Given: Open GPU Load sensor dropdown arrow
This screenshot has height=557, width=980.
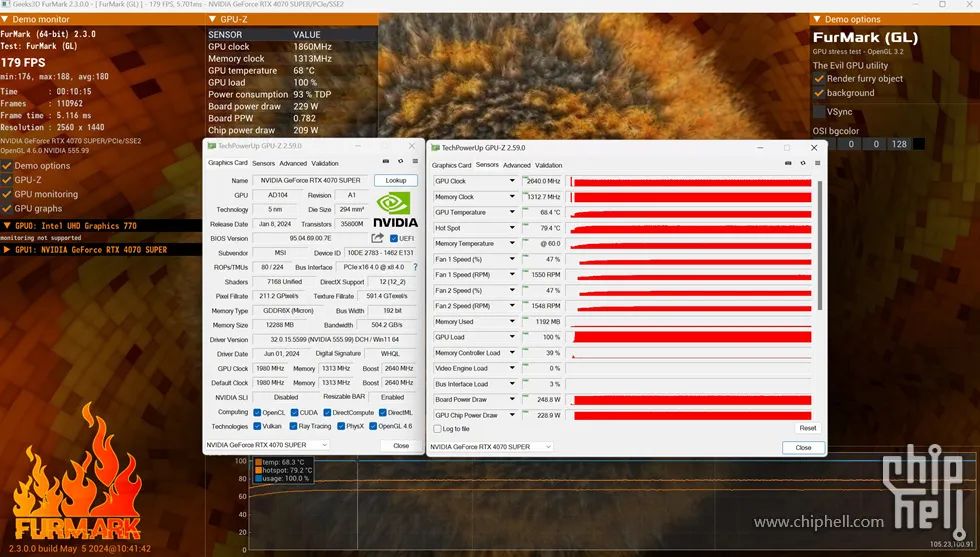Looking at the screenshot, I should tap(512, 337).
